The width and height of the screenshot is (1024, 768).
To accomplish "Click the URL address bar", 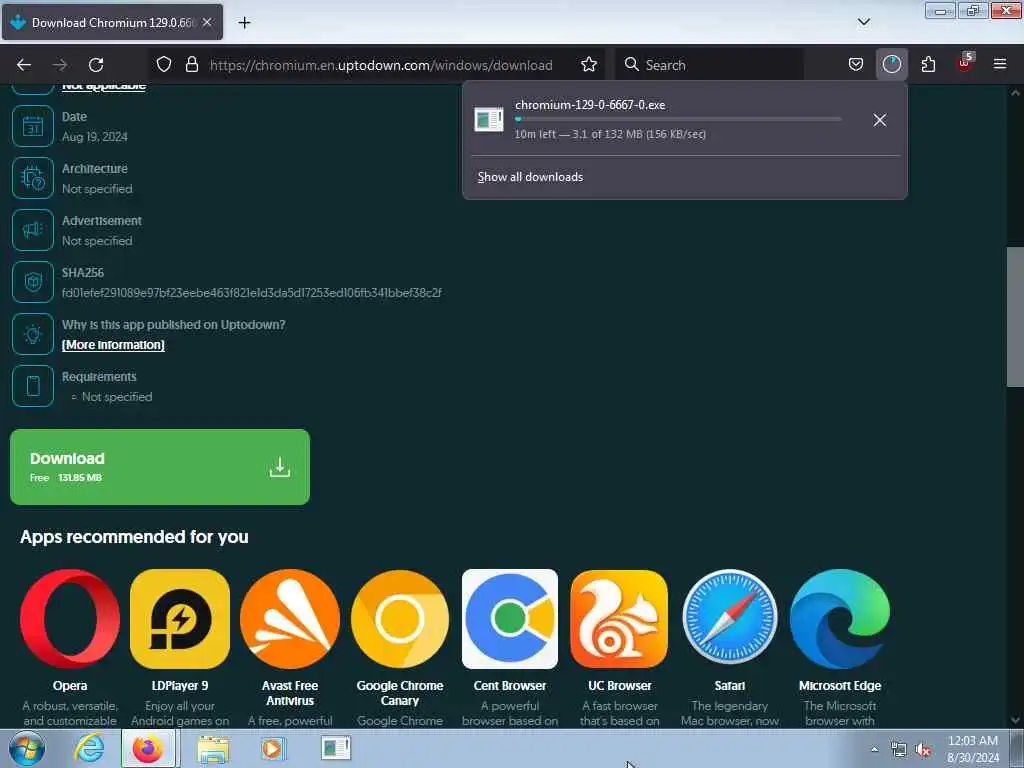I will (381, 65).
